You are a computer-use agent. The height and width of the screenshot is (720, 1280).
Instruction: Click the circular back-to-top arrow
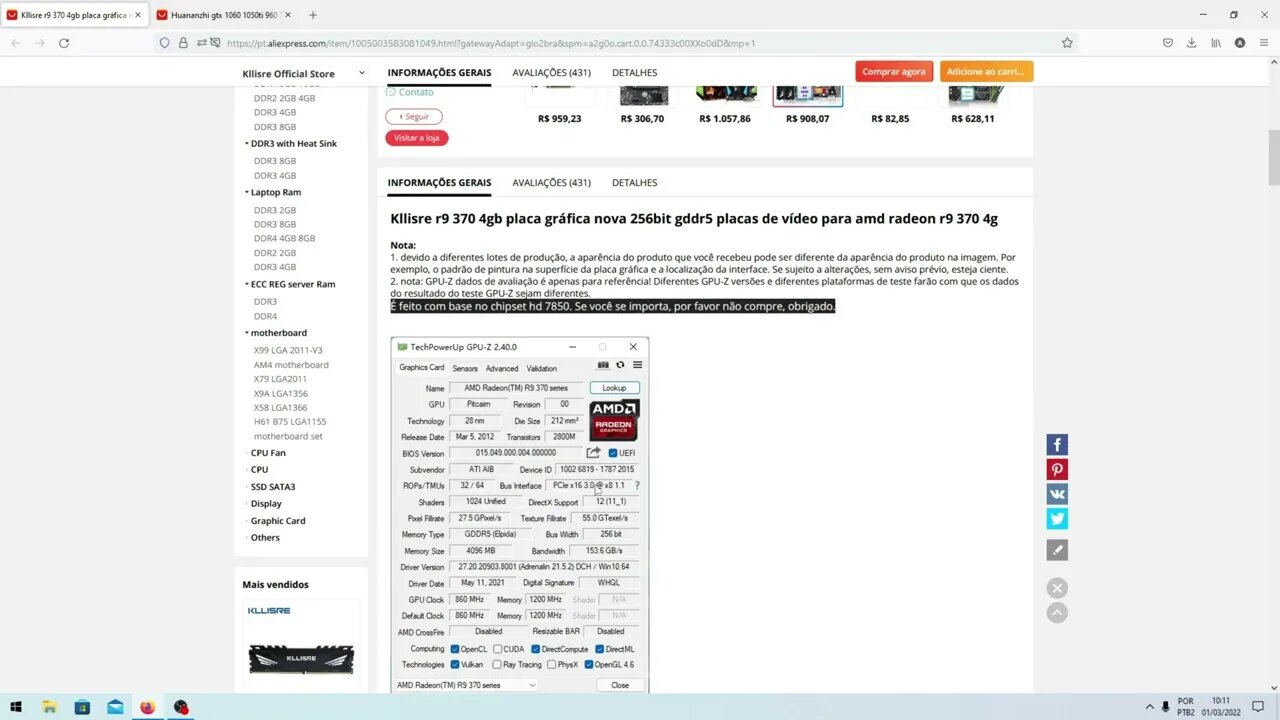click(1057, 612)
